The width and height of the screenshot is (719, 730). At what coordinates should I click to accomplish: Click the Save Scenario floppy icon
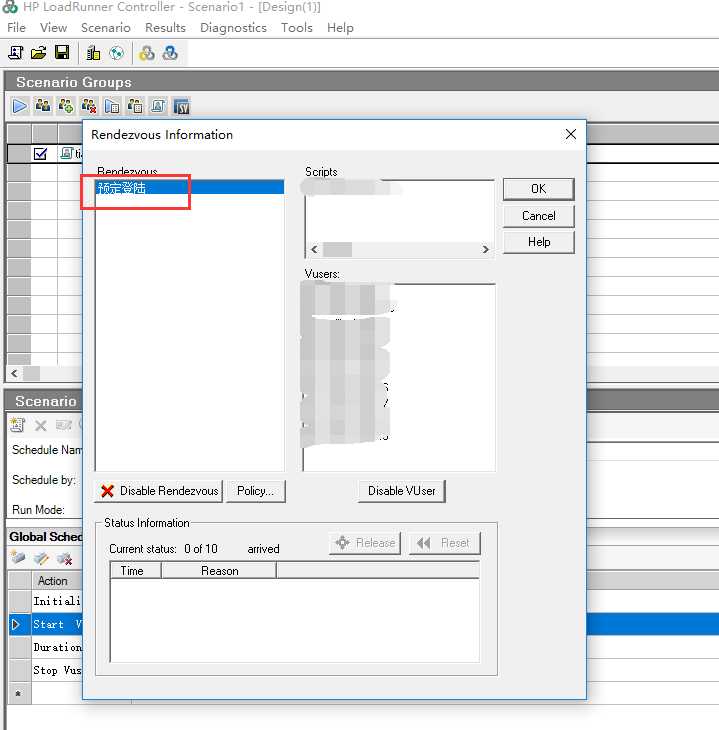click(62, 52)
